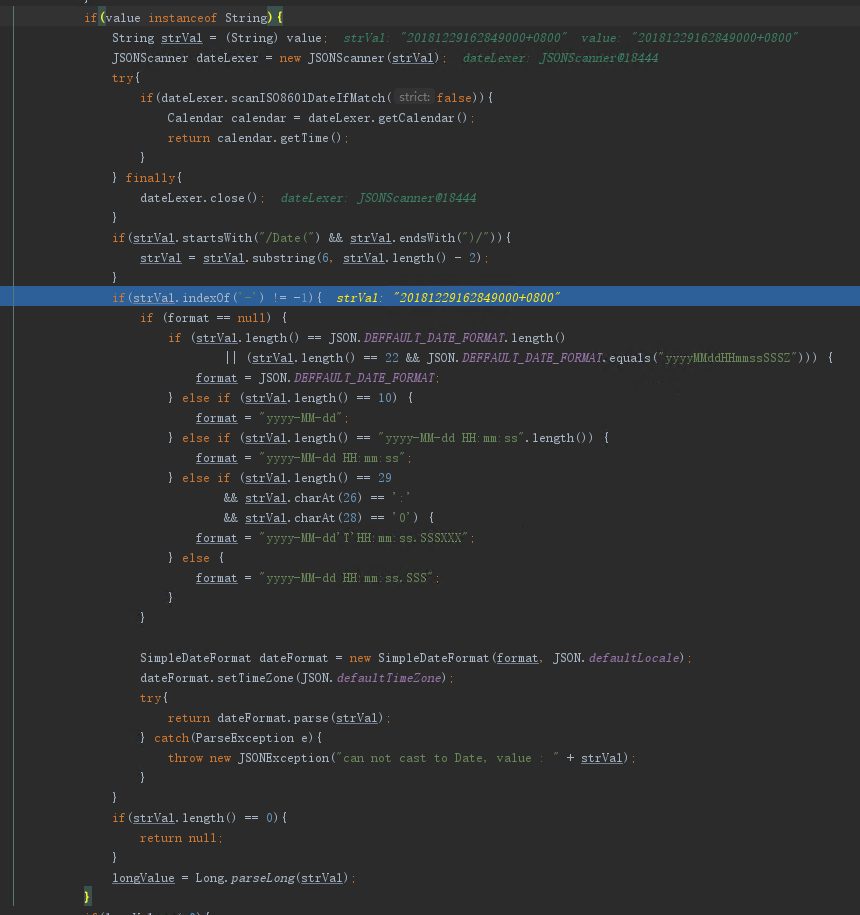Click the number 22 in length check
Image resolution: width=860 pixels, height=915 pixels.
[391, 358]
